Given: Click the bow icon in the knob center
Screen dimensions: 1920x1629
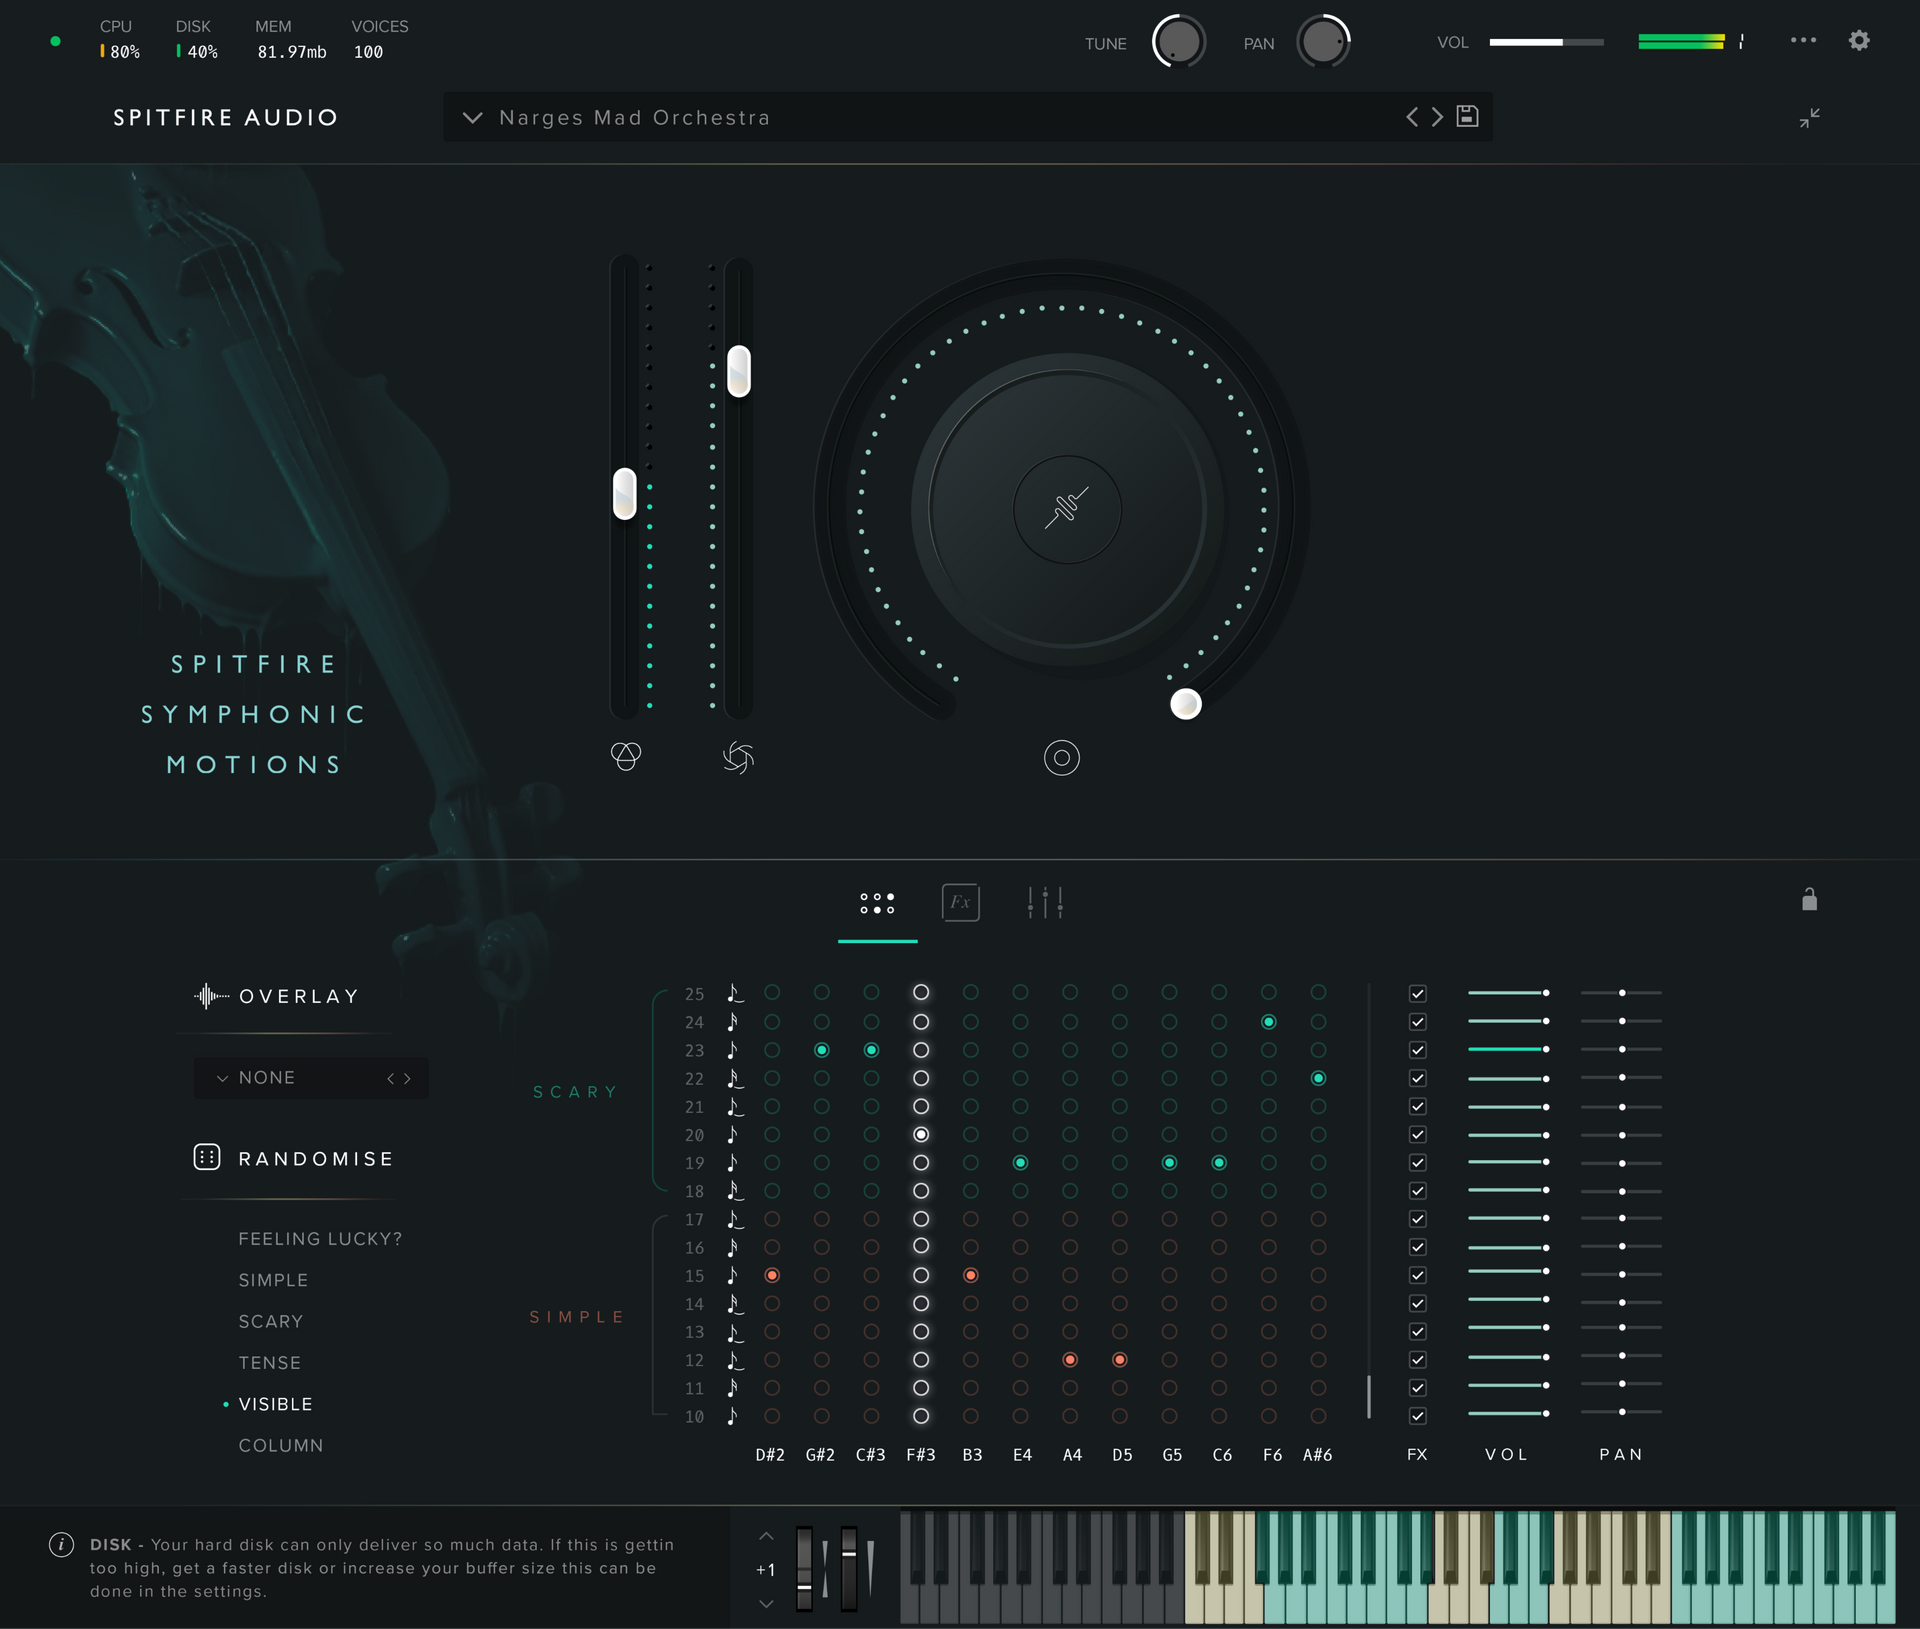Looking at the screenshot, I should tap(1067, 509).
